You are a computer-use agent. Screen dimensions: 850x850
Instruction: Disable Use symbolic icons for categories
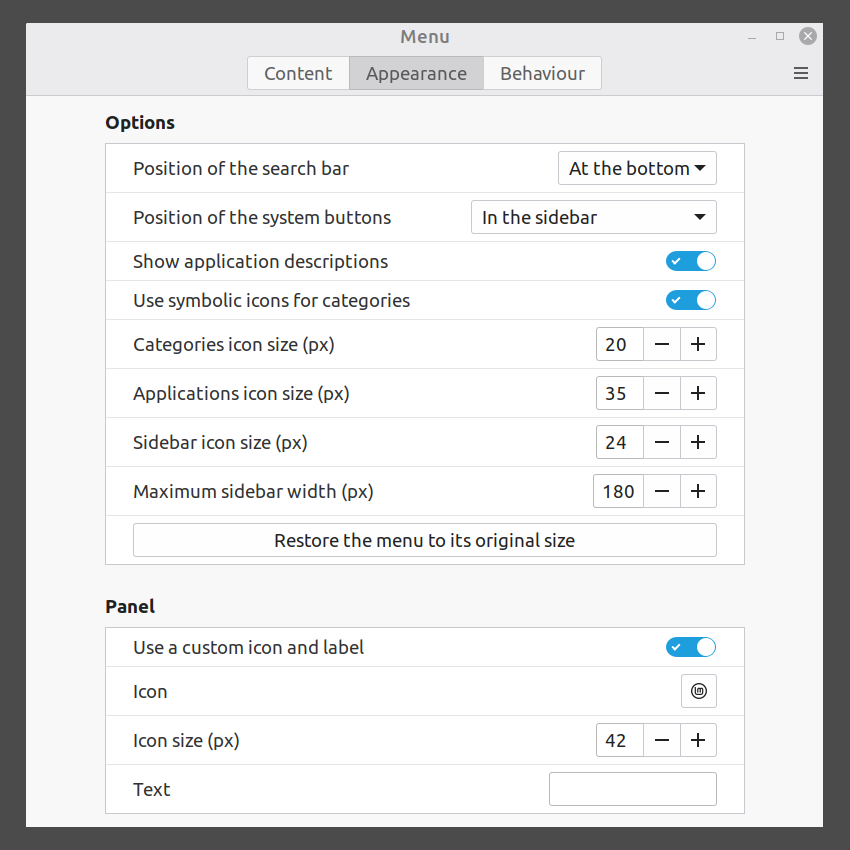click(x=691, y=300)
